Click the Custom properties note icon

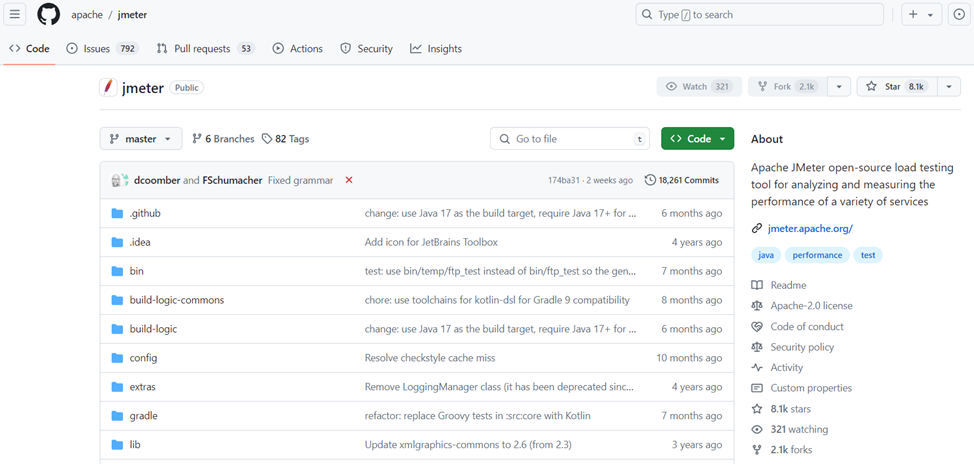point(757,388)
